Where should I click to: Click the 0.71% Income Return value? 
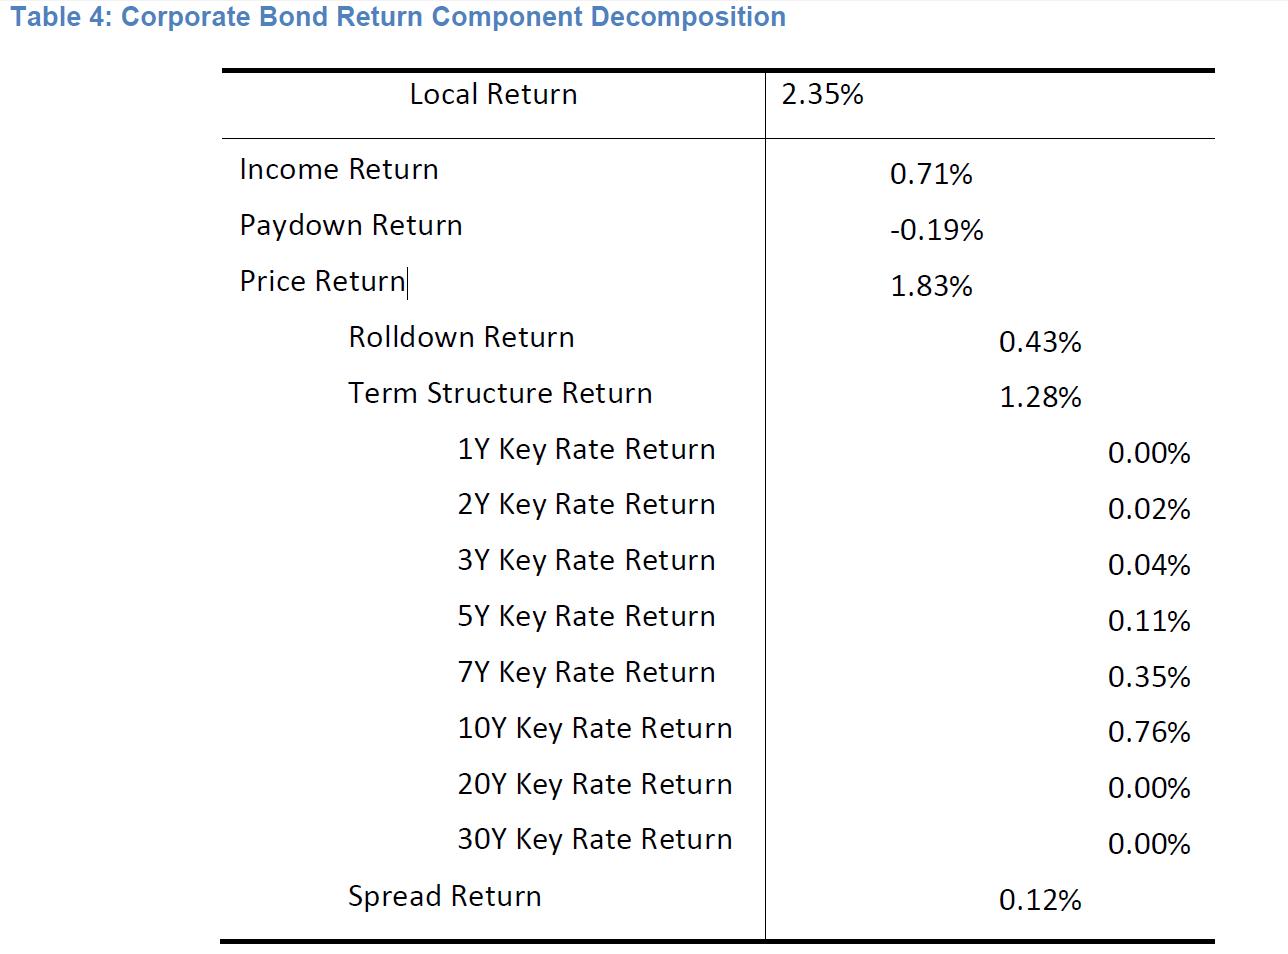pos(931,175)
